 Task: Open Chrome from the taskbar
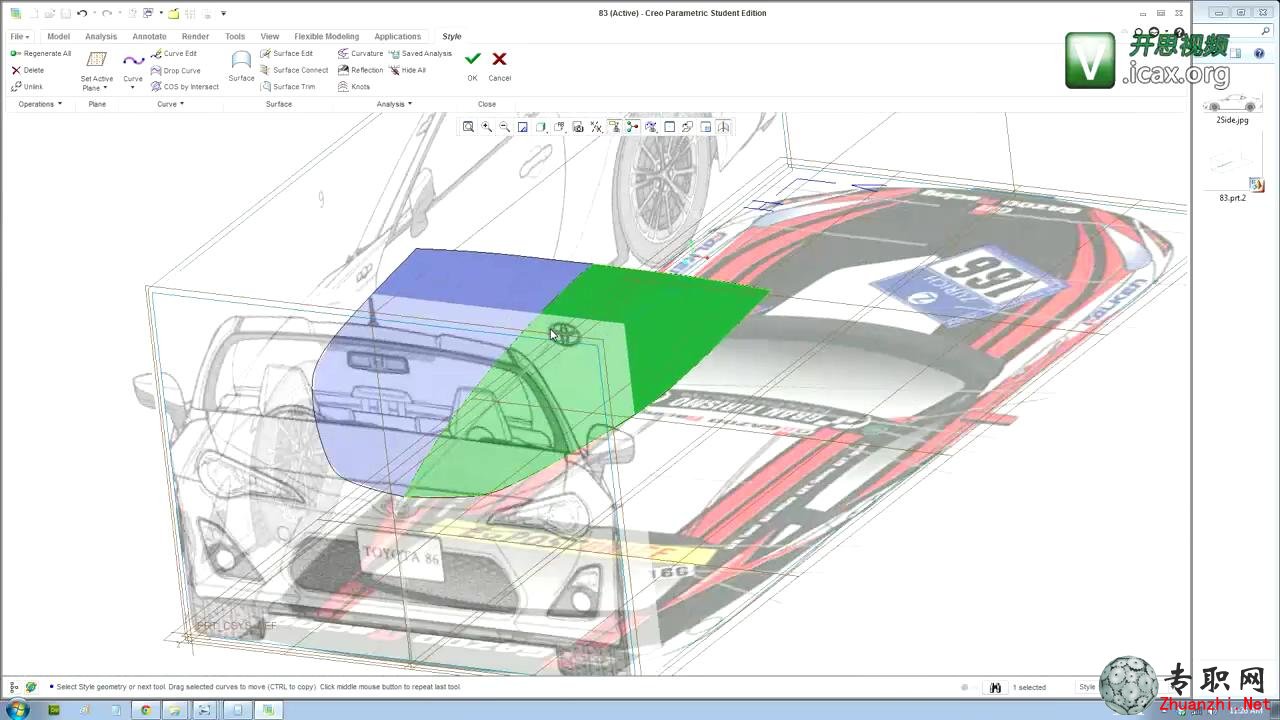coord(146,710)
